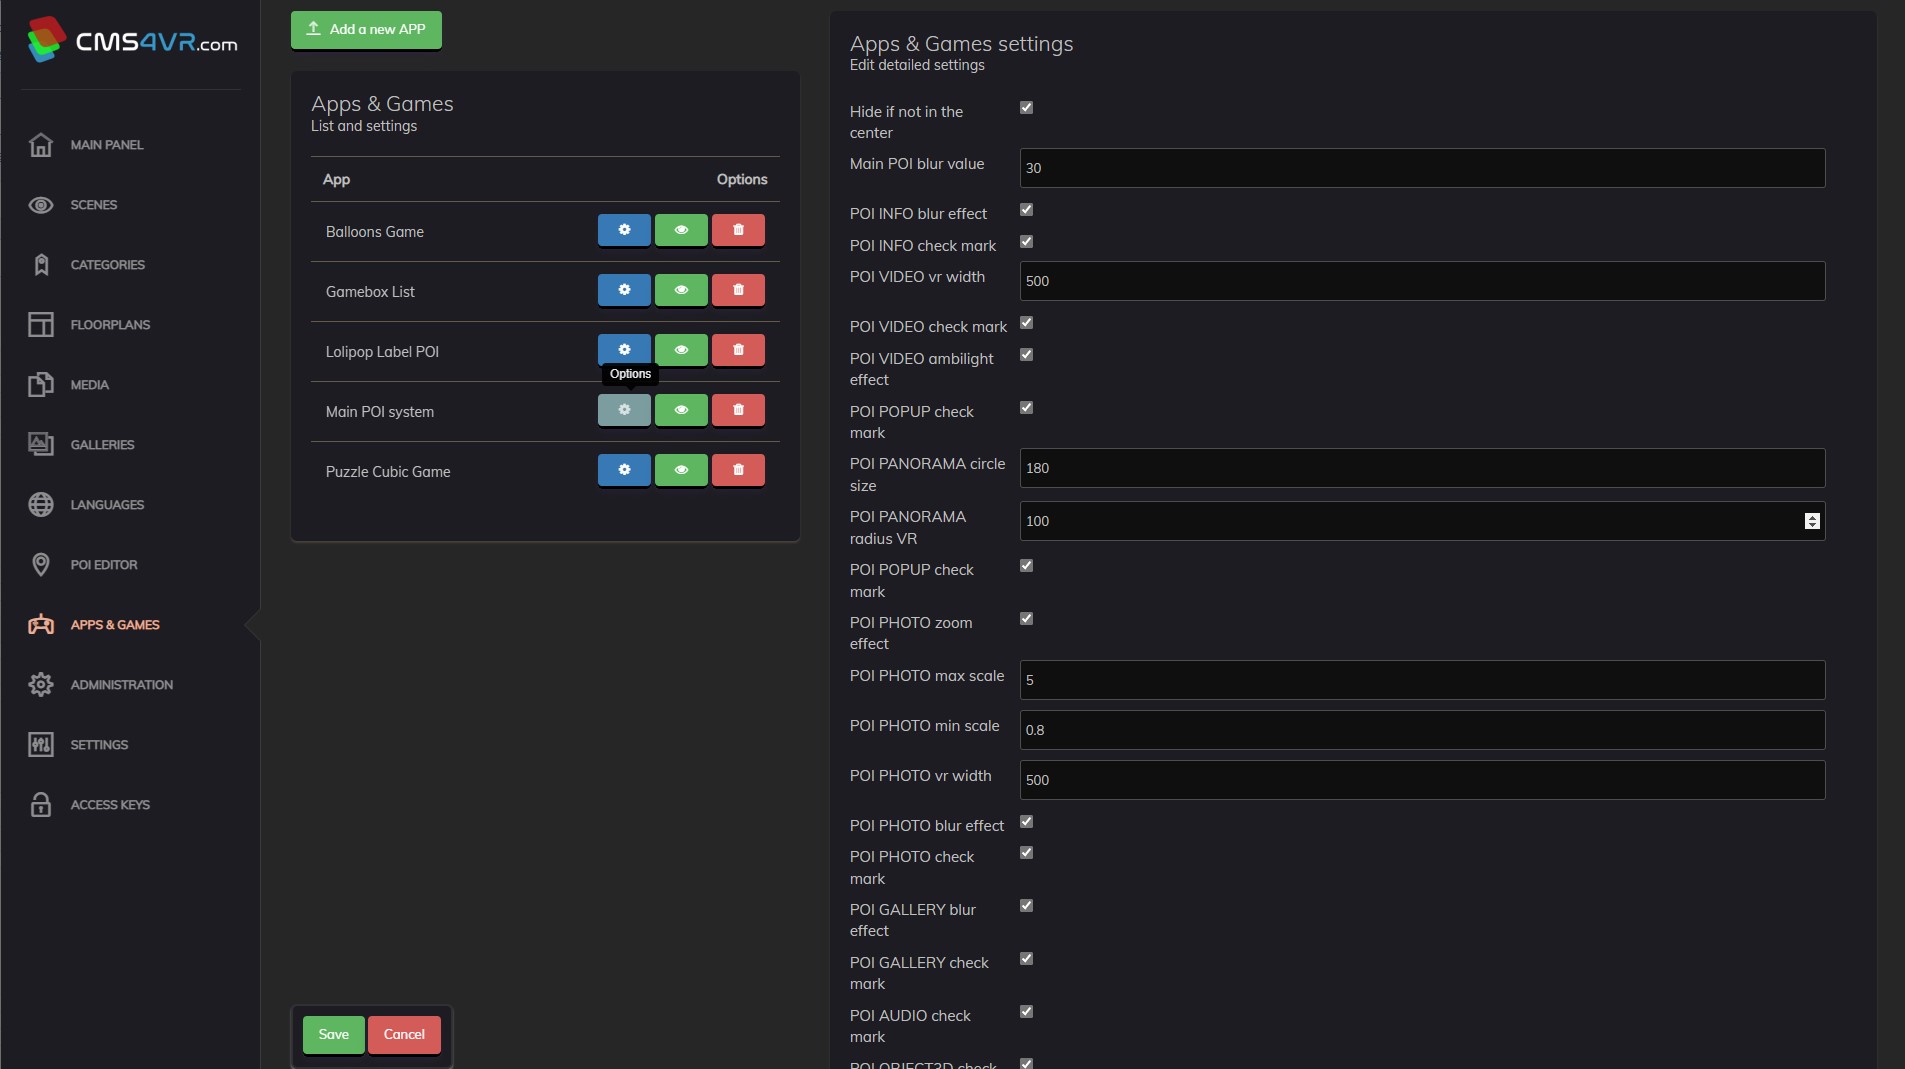The width and height of the screenshot is (1905, 1069).
Task: Toggle POI PHOTO blur effect checkbox
Action: coord(1026,822)
